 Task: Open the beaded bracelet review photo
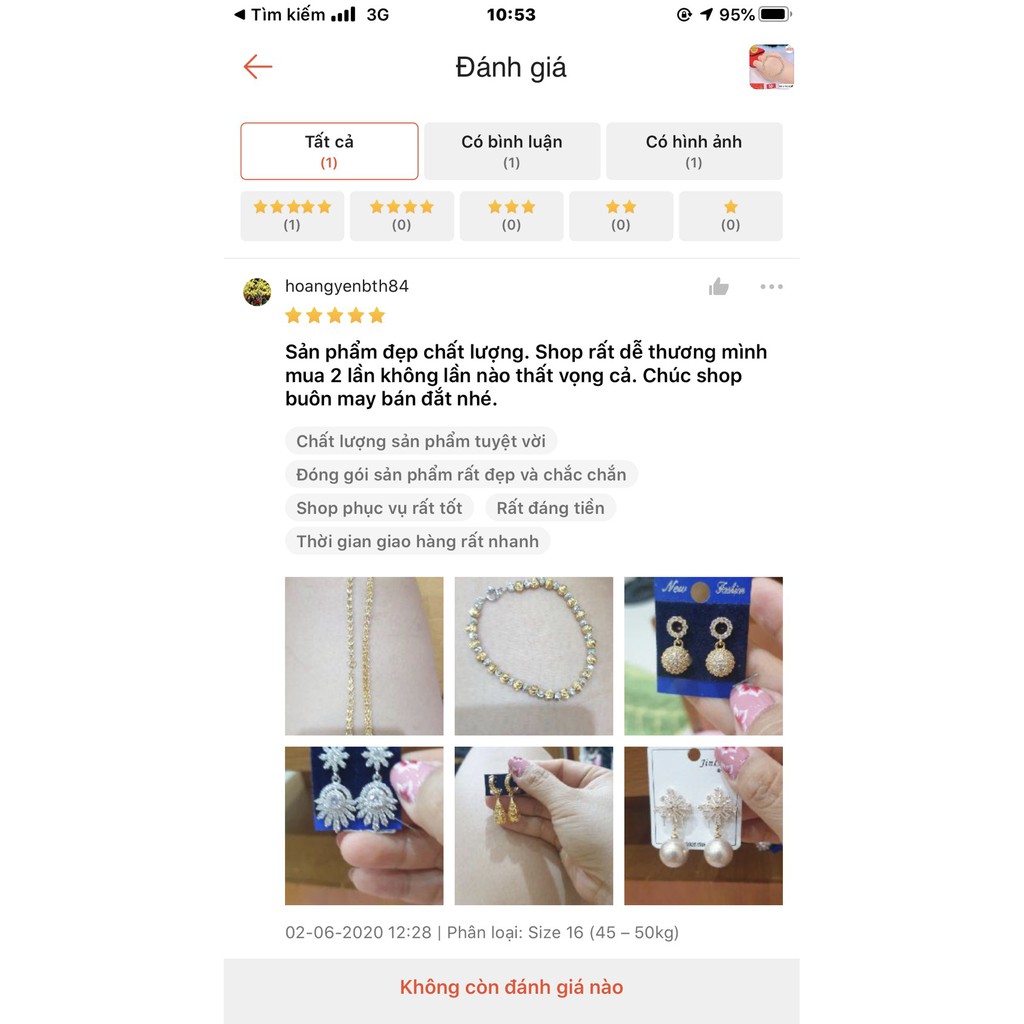(534, 656)
